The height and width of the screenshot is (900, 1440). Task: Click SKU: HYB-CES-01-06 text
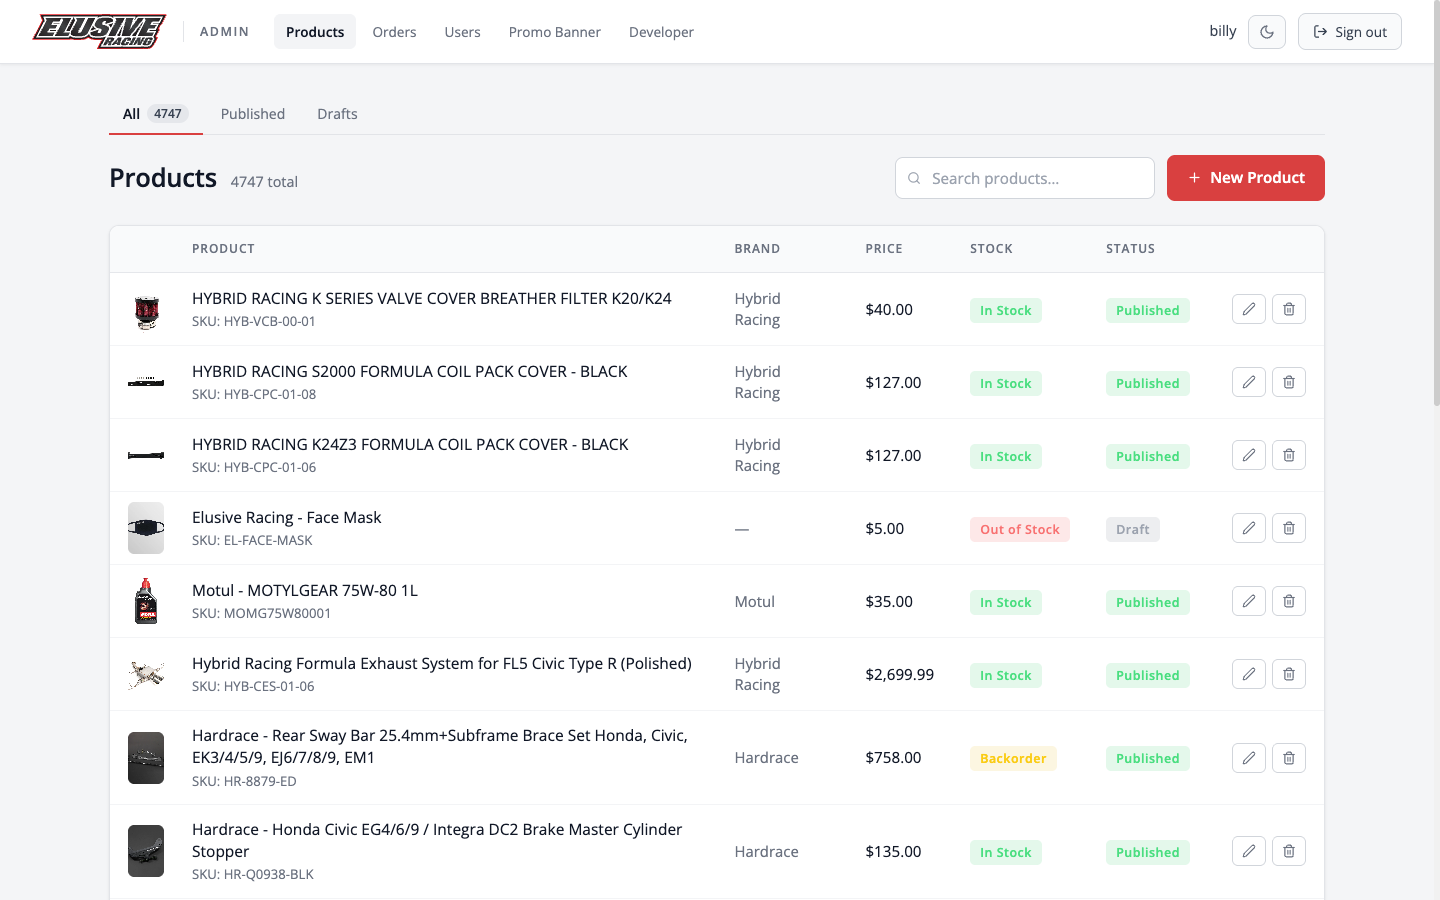tap(253, 686)
